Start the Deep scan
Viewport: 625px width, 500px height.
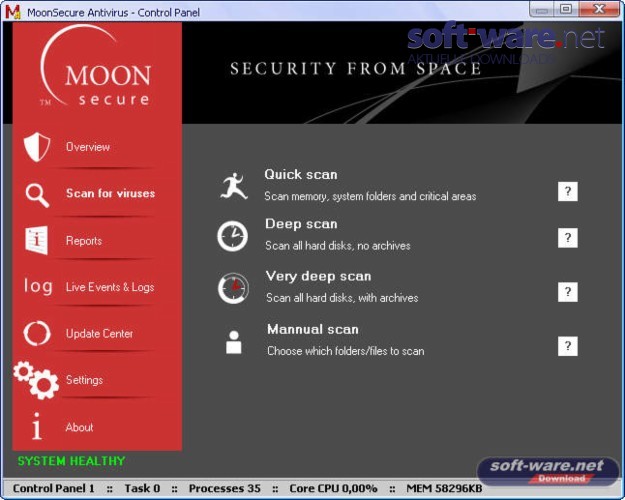coord(301,224)
